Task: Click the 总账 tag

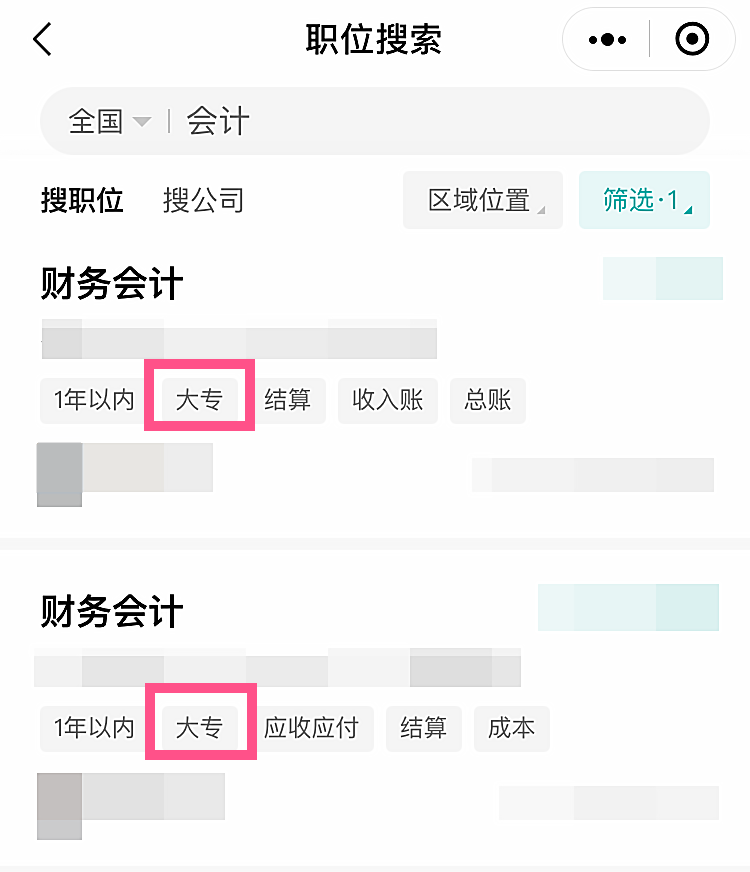Action: point(488,400)
